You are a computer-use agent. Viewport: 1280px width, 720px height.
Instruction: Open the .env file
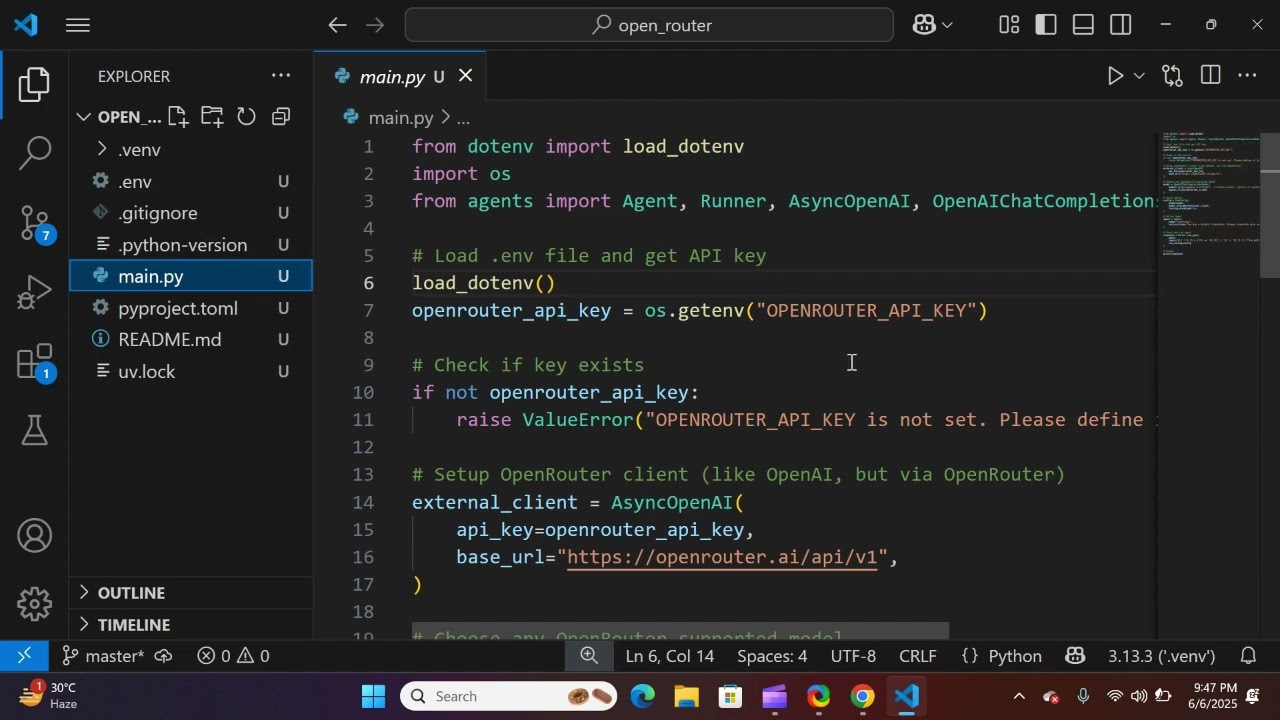pyautogui.click(x=190, y=181)
